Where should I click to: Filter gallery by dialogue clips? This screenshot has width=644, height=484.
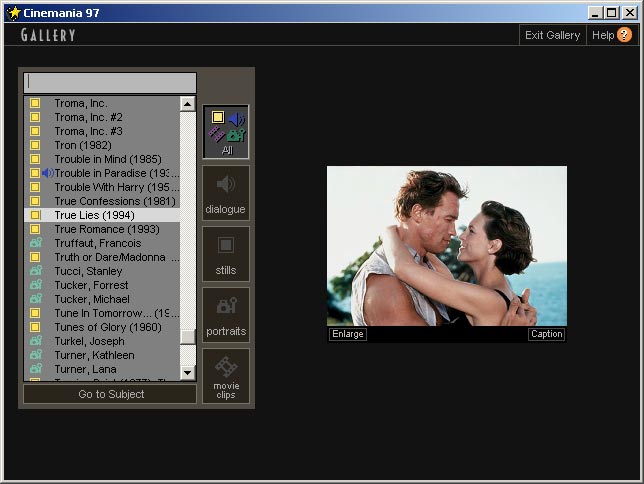click(x=226, y=193)
